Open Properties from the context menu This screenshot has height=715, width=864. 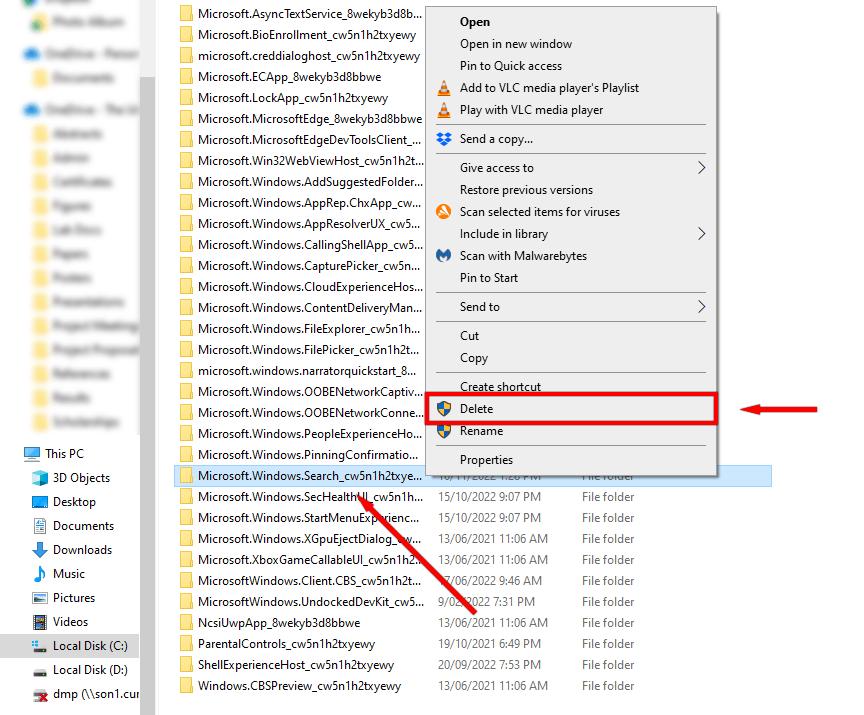point(486,460)
